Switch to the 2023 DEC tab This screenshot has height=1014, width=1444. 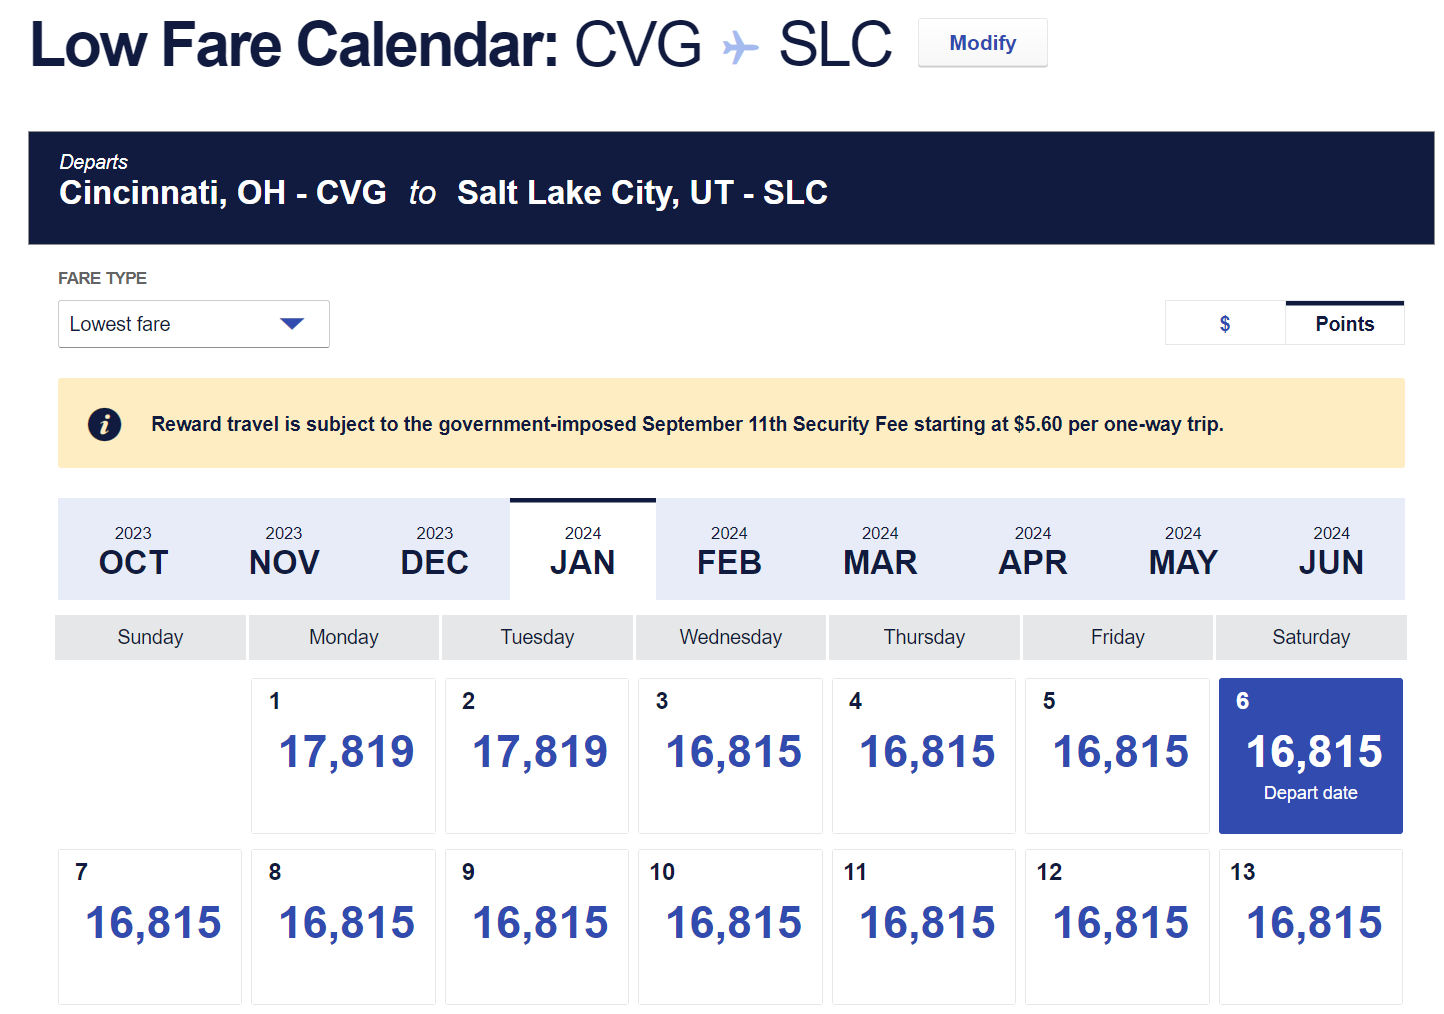[x=434, y=550]
